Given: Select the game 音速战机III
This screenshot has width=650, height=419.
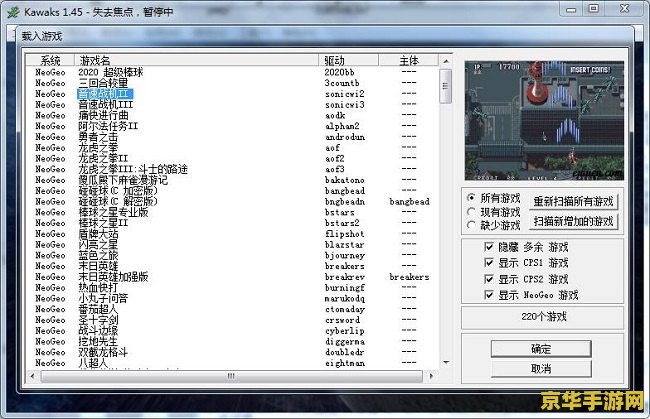Looking at the screenshot, I should [x=105, y=104].
